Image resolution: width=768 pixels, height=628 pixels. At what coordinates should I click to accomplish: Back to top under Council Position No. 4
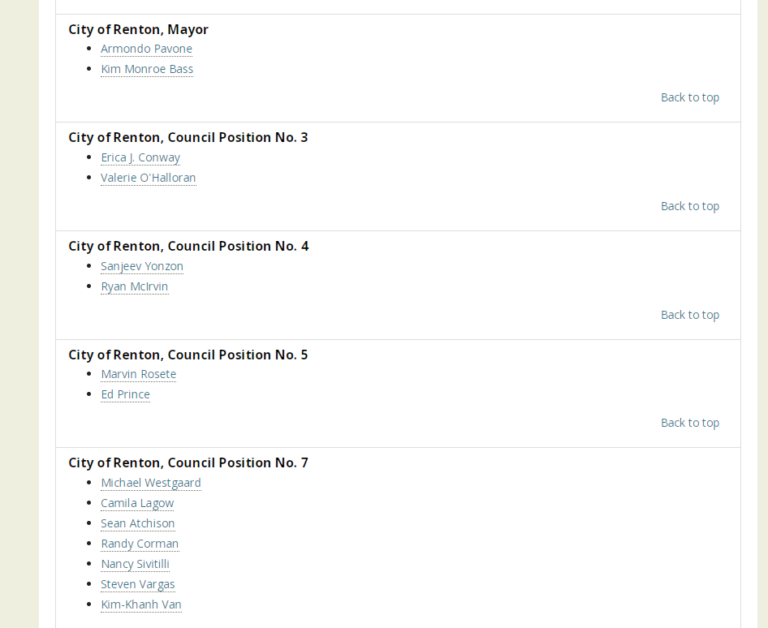689,315
